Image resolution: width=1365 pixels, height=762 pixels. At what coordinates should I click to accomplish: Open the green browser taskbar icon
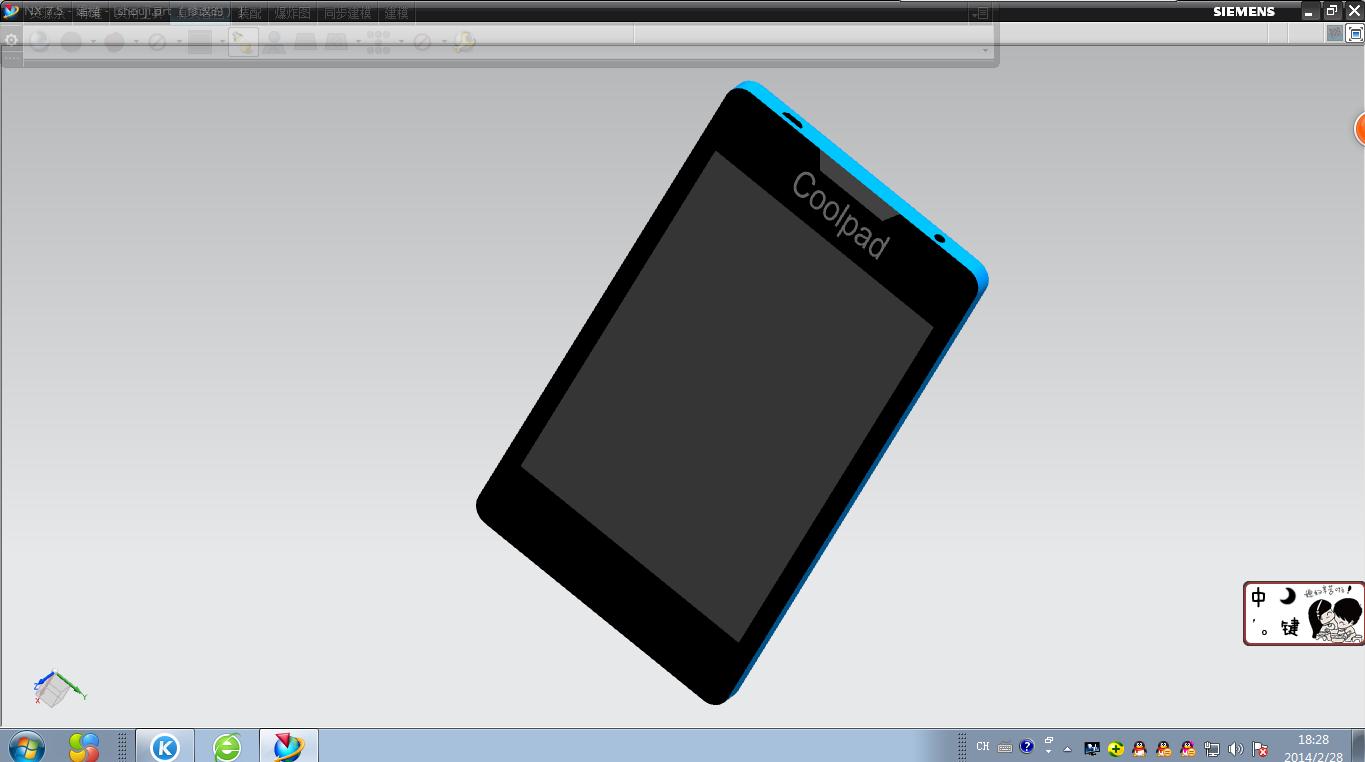pos(227,746)
